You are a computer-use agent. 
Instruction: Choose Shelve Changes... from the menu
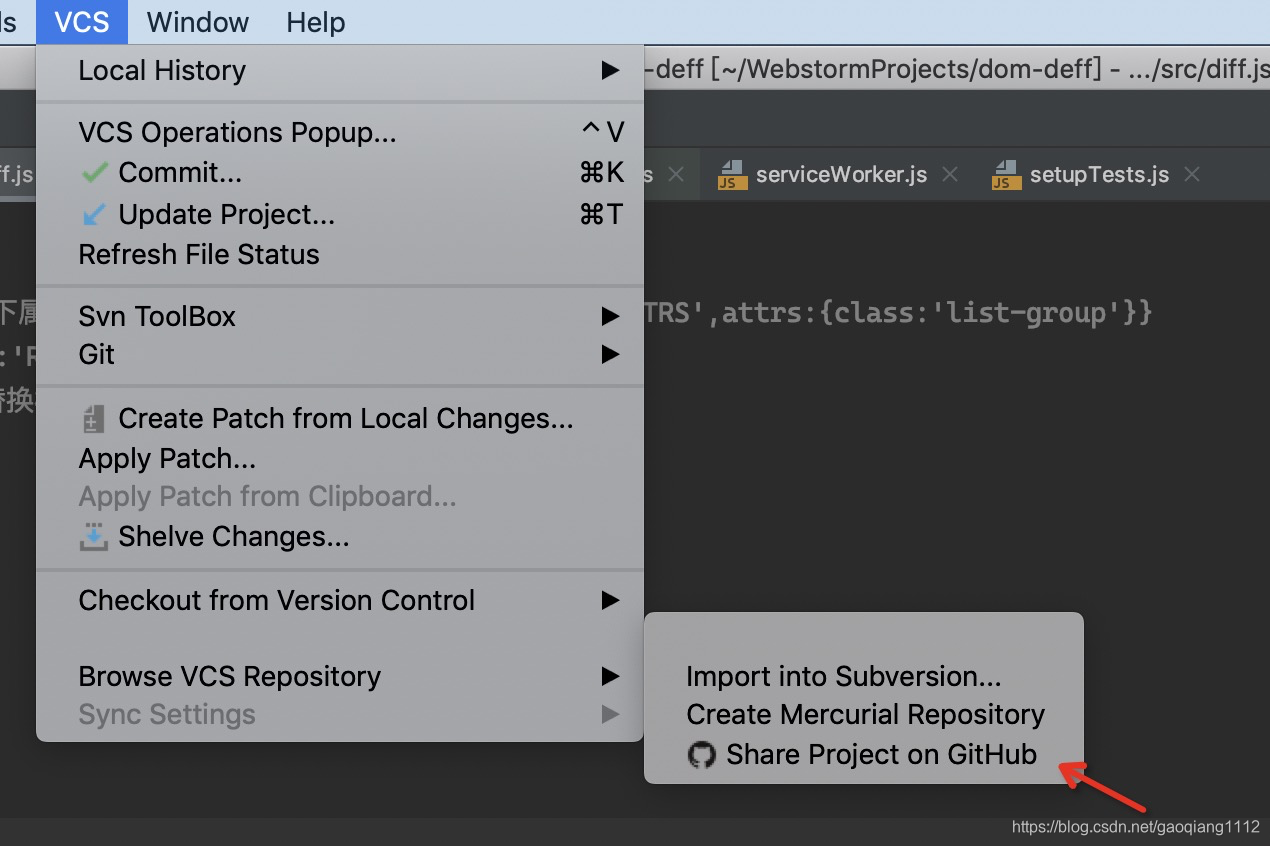coord(340,537)
